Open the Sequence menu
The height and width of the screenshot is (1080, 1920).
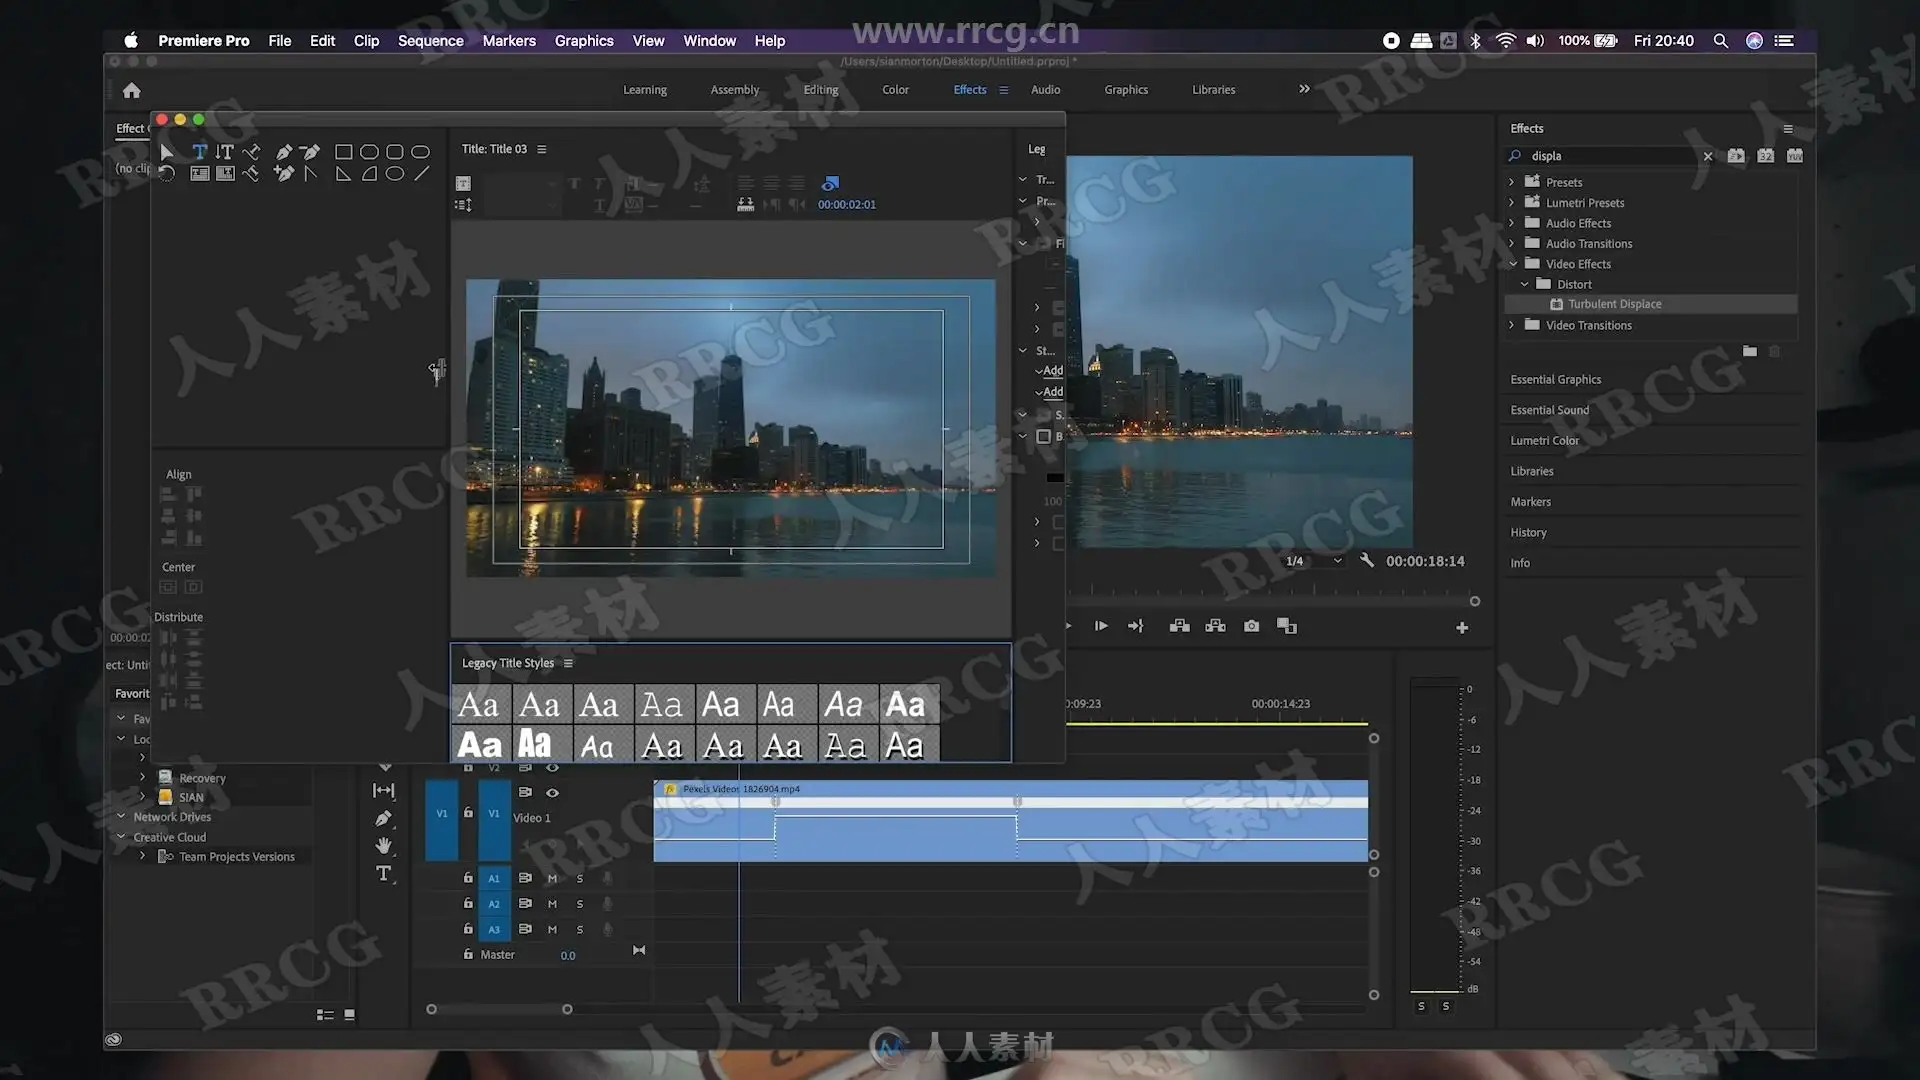[x=430, y=41]
